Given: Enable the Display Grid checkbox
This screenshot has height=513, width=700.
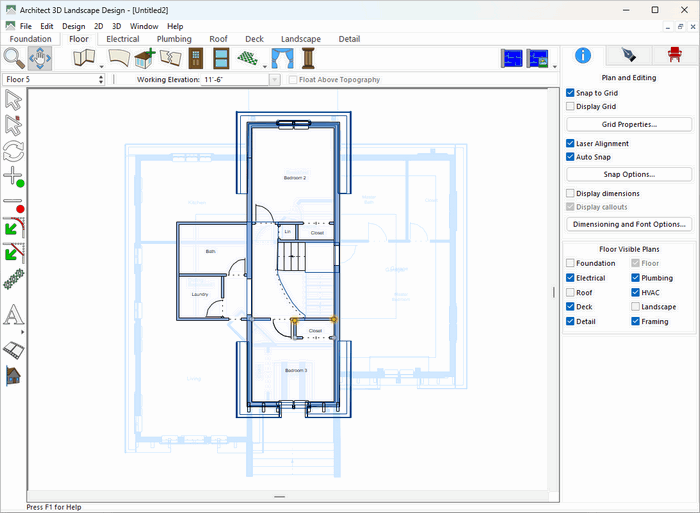Looking at the screenshot, I should pyautogui.click(x=570, y=106).
